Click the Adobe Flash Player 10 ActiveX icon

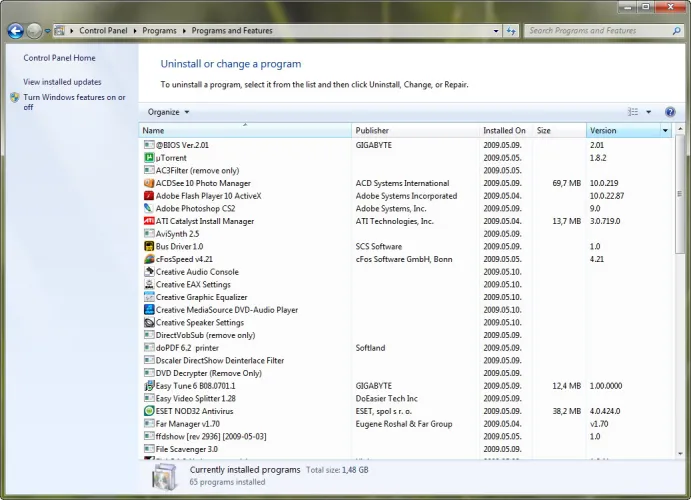click(149, 196)
